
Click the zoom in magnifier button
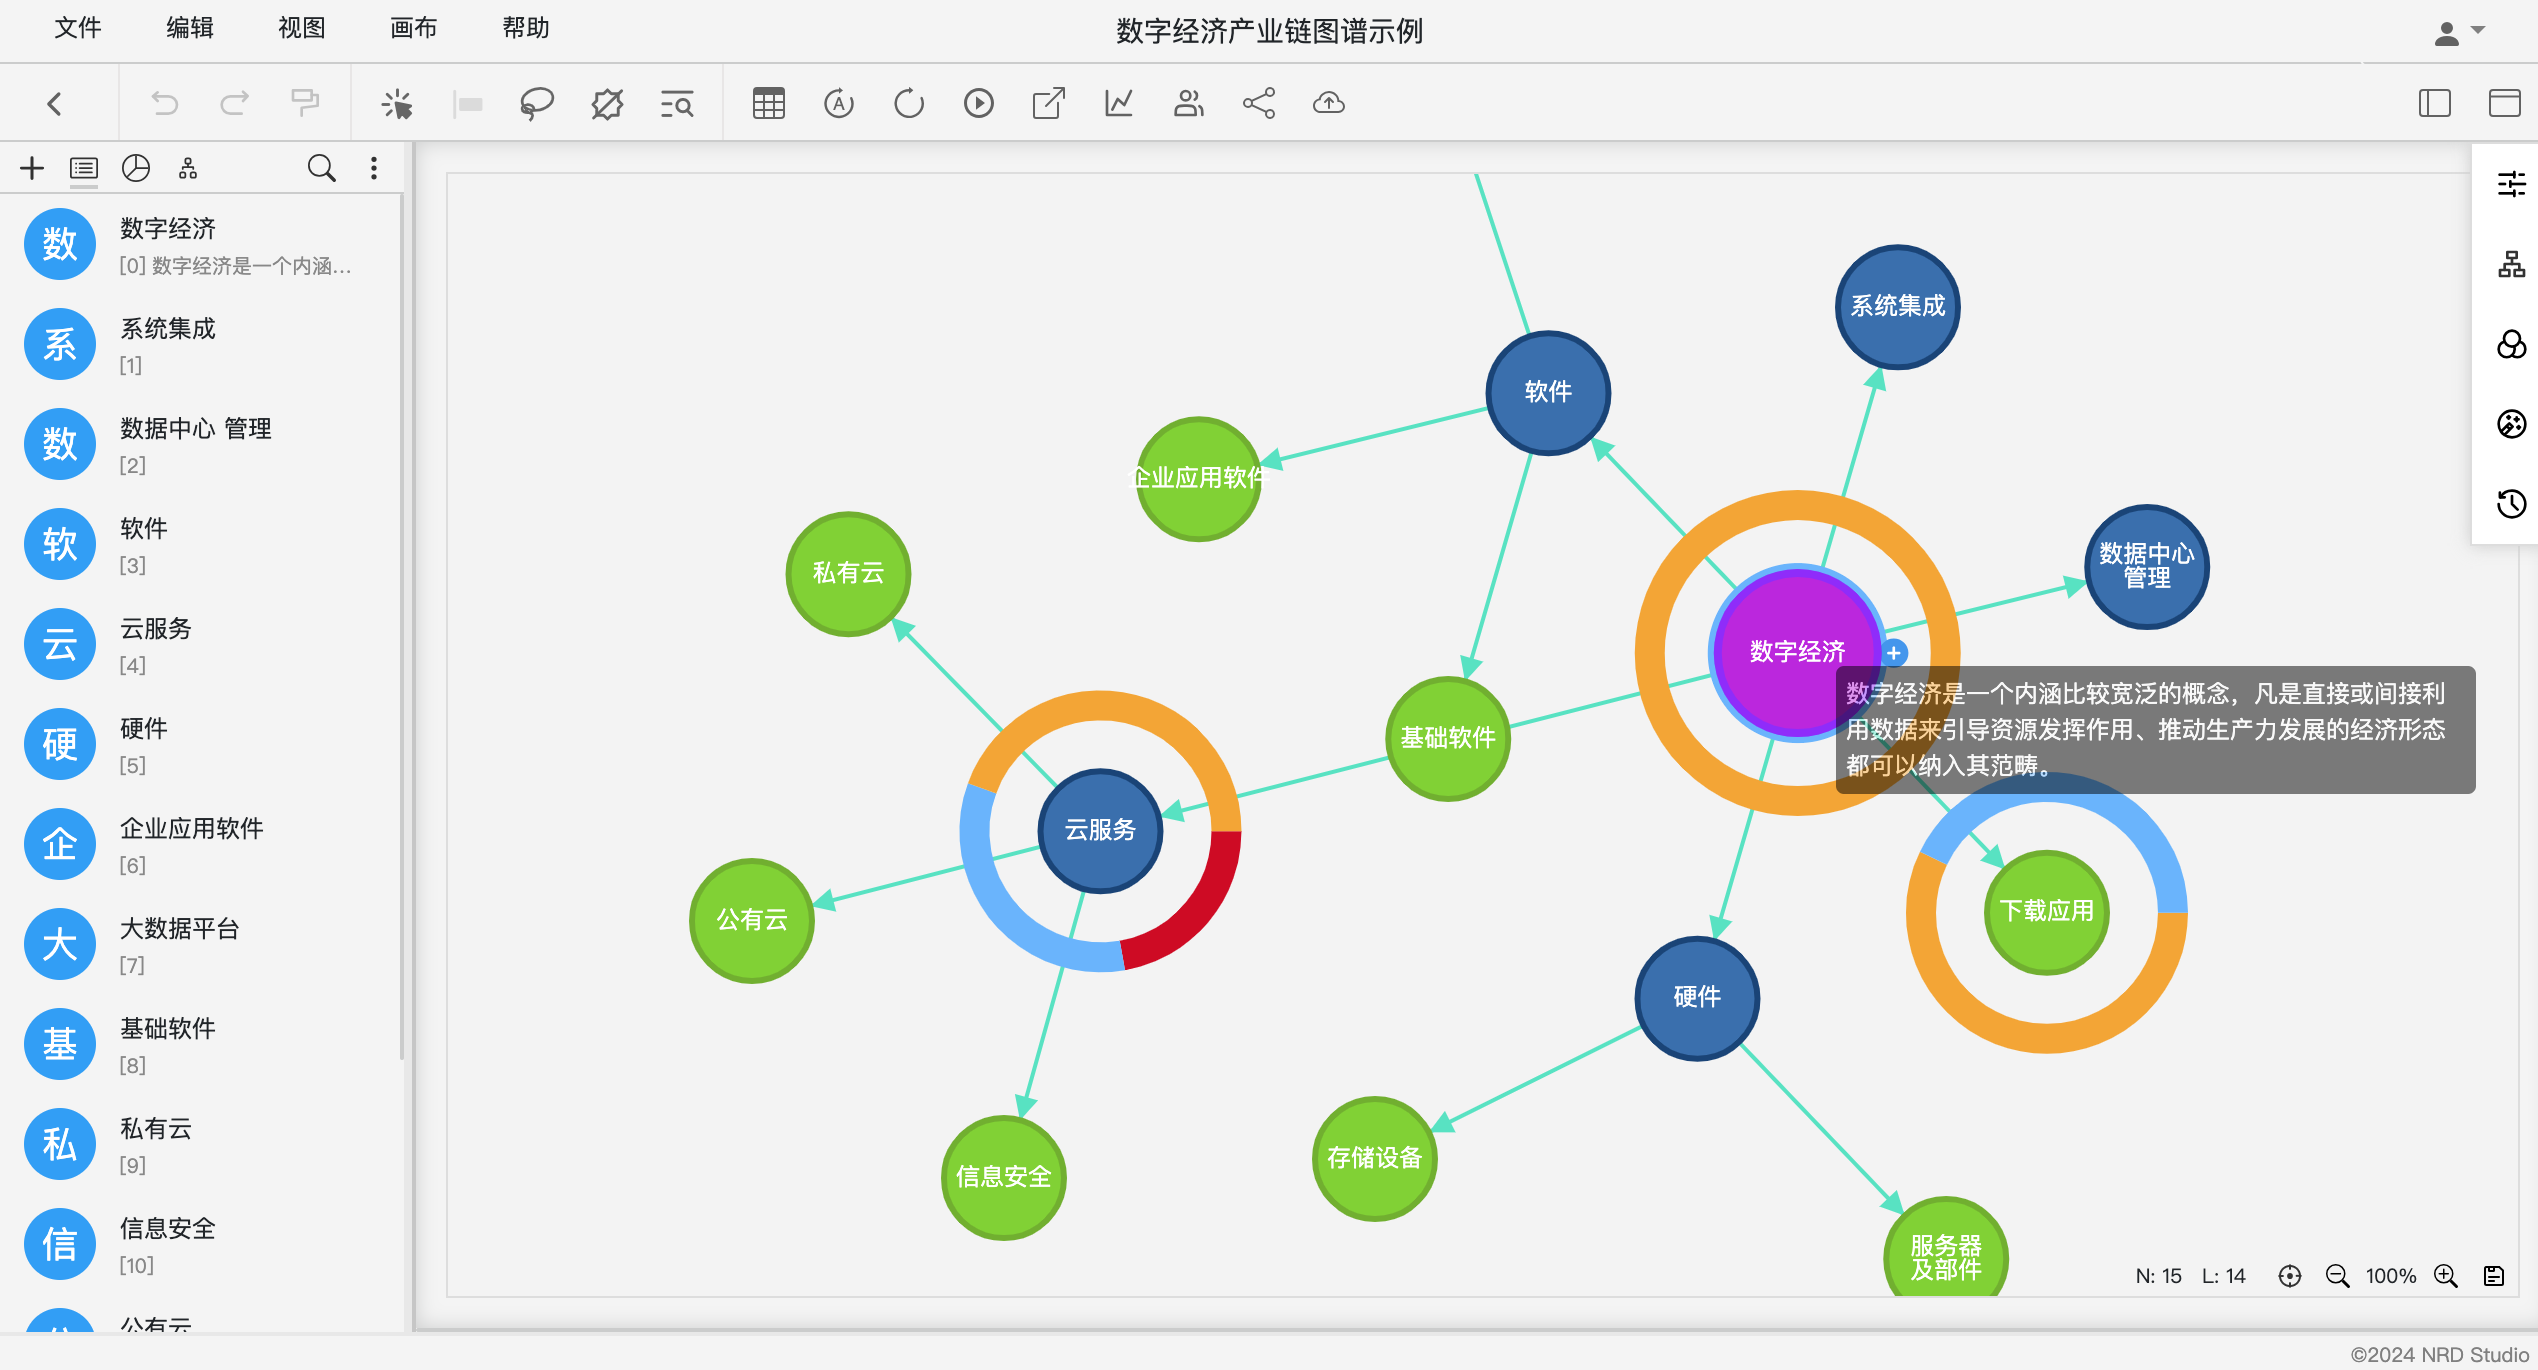[2446, 1276]
